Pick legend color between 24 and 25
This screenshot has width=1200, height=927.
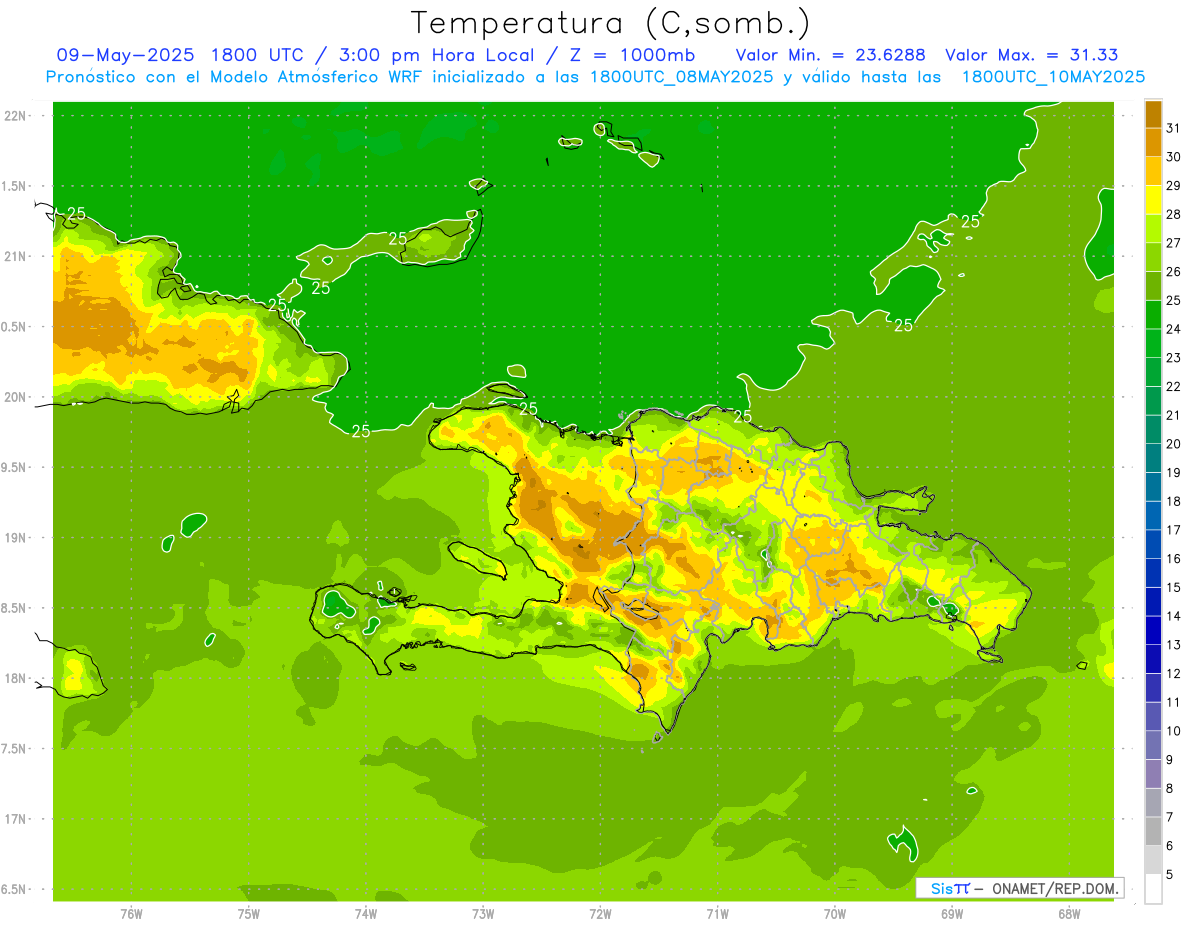pyautogui.click(x=1153, y=315)
